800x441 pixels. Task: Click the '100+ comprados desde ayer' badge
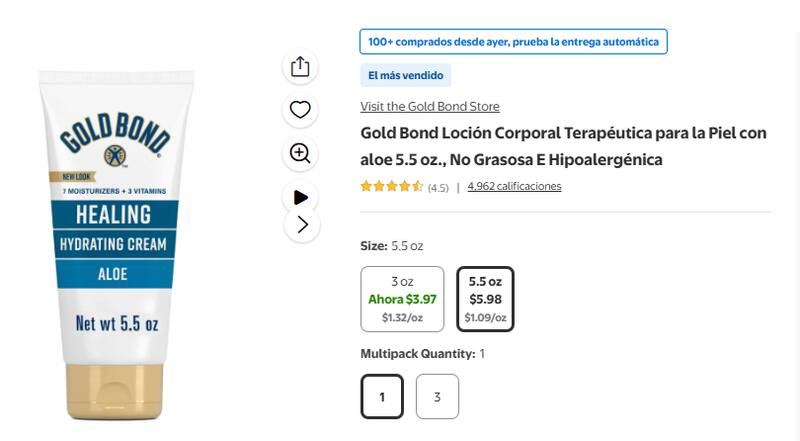pos(513,42)
